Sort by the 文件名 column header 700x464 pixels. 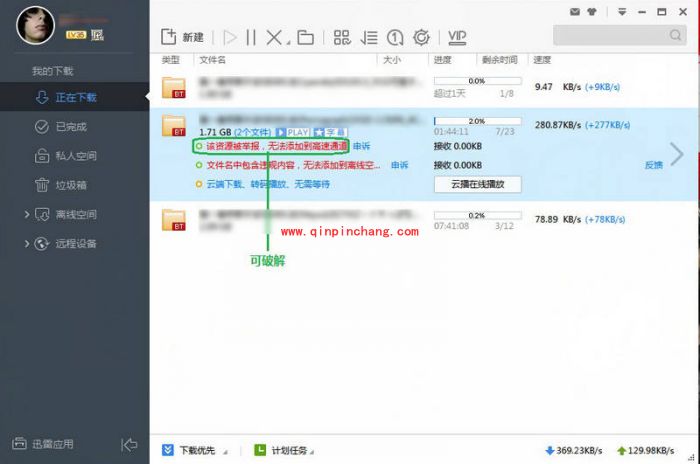212,60
